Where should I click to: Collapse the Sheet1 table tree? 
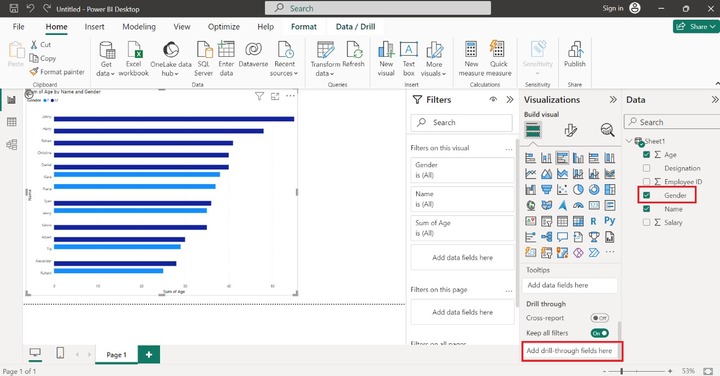(x=629, y=141)
